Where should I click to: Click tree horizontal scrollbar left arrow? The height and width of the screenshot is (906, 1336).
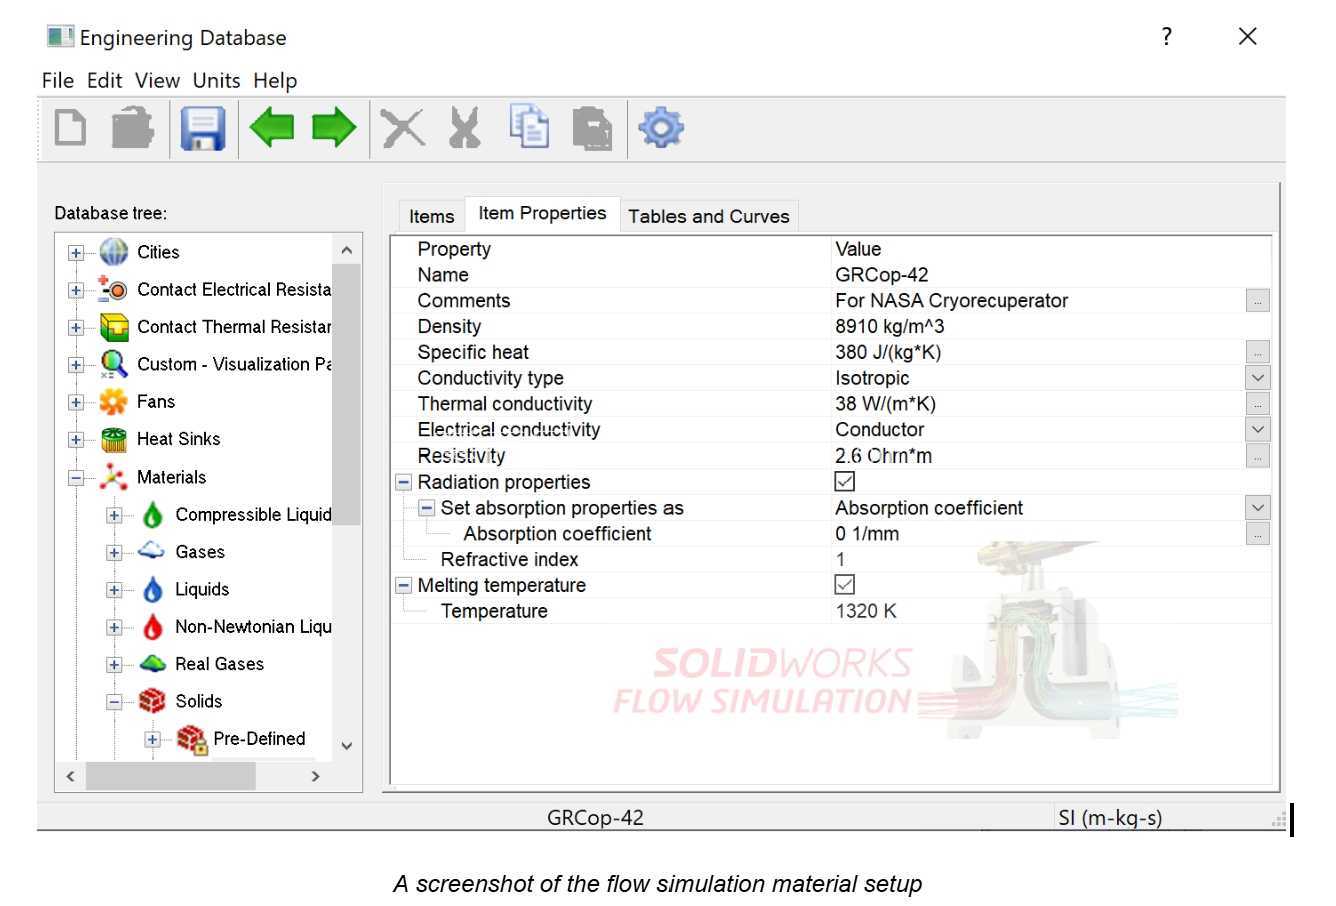pos(70,776)
